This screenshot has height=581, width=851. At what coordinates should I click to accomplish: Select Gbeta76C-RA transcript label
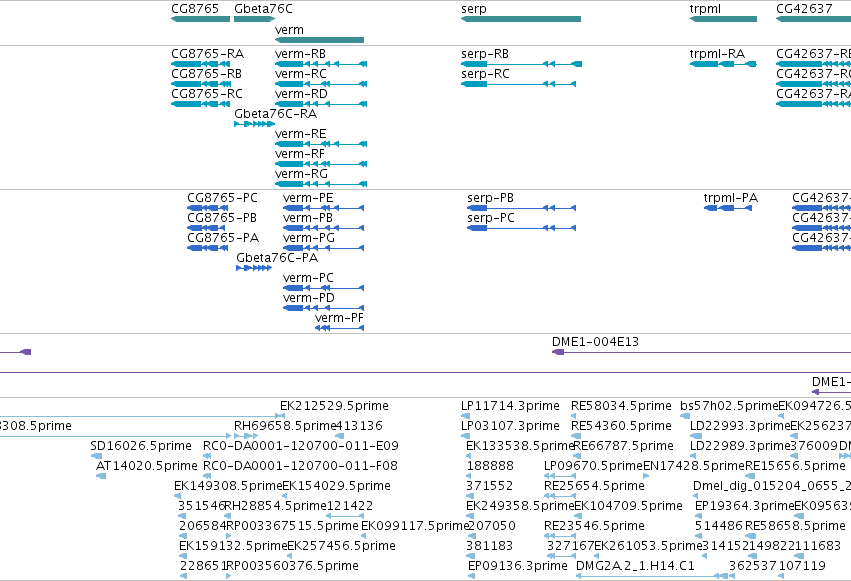pyautogui.click(x=275, y=114)
